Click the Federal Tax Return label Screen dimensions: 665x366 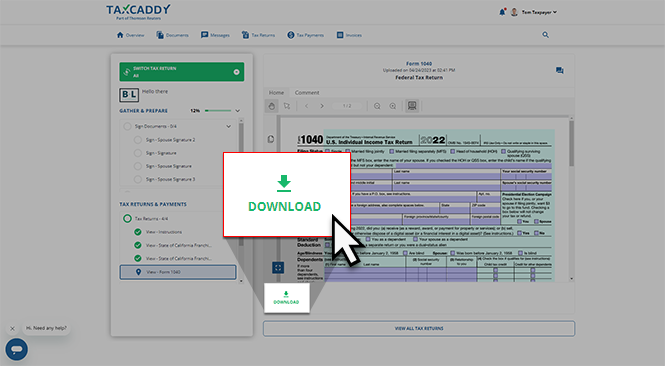click(x=419, y=78)
